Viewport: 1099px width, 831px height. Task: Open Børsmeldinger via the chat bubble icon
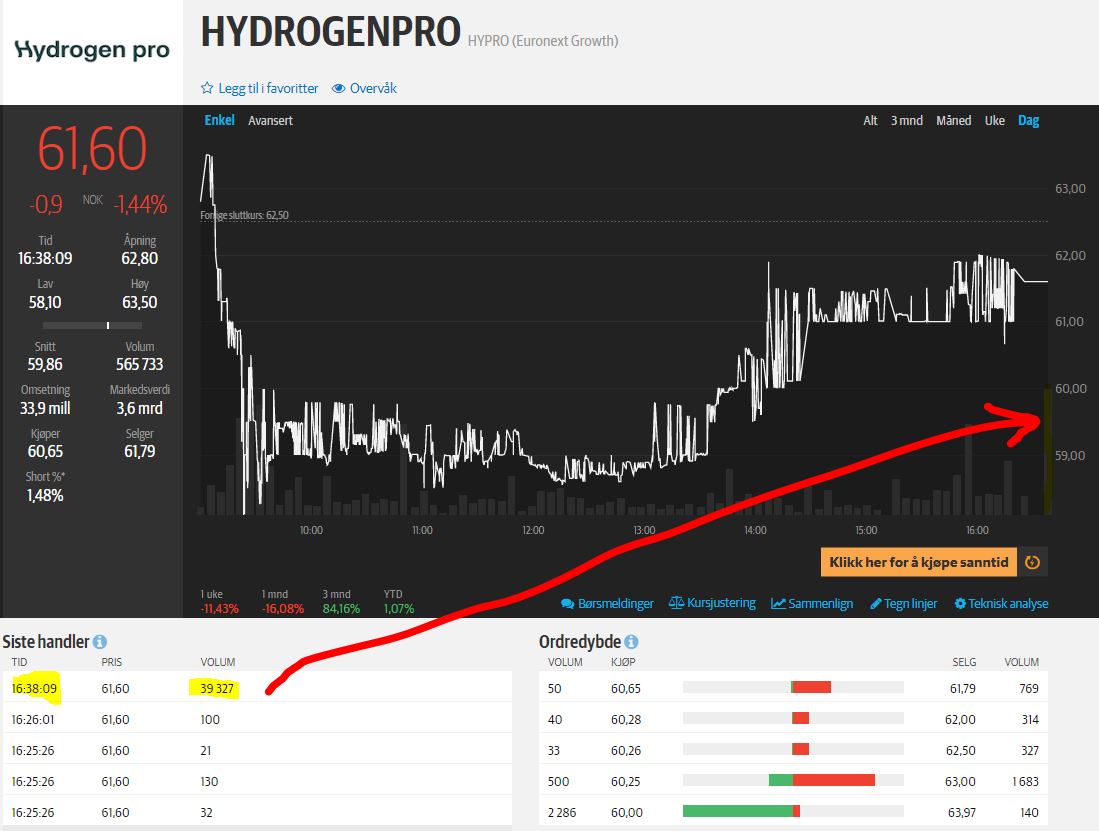[568, 603]
